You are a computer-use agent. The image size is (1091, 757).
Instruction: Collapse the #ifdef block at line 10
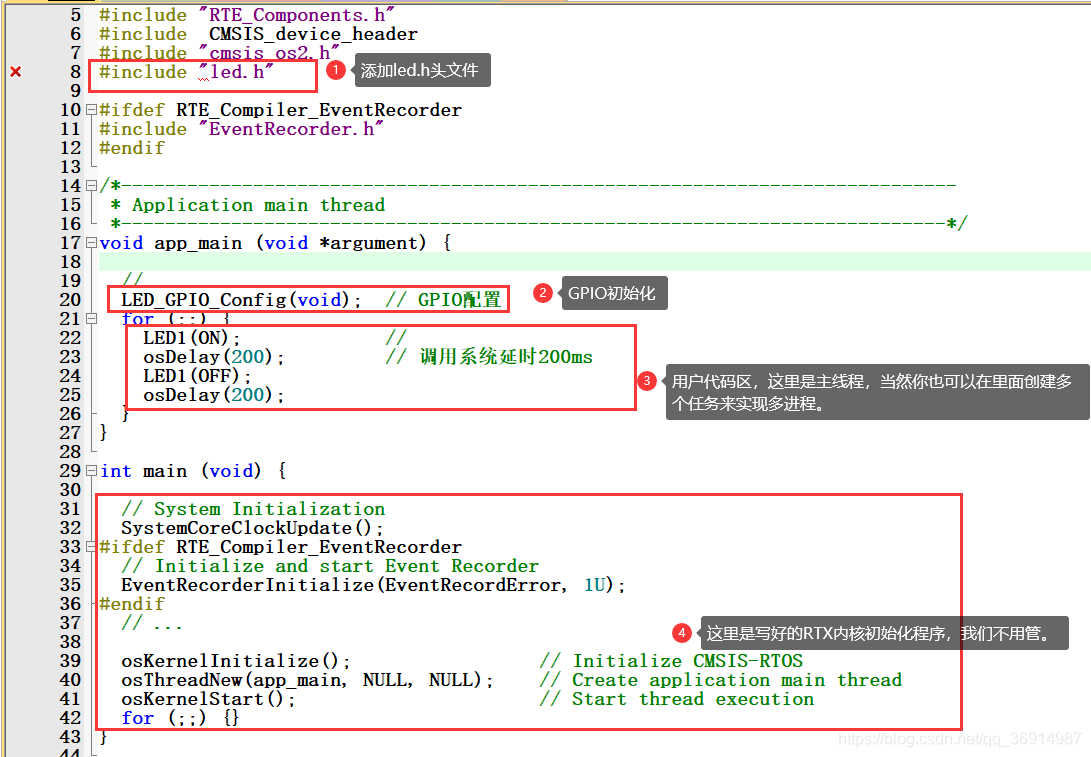click(x=91, y=110)
